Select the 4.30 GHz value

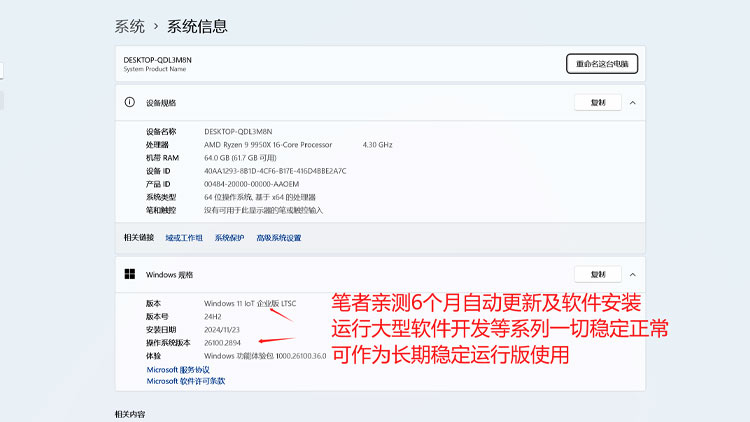point(377,144)
